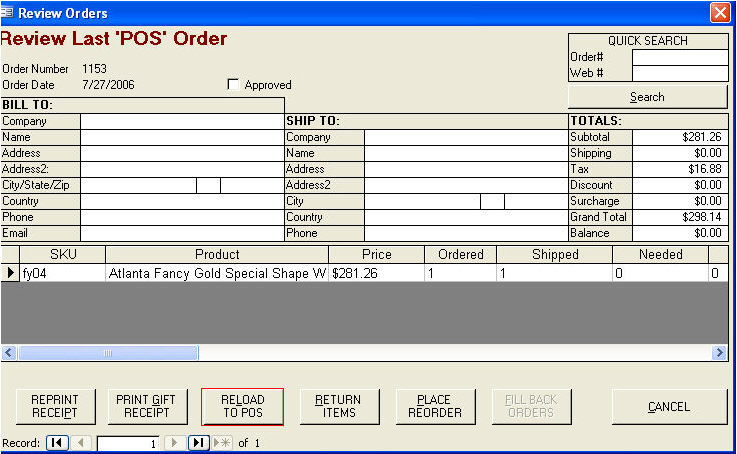Click the Ship To Phone field
Viewport: 737px width, 454px height.
coord(466,233)
